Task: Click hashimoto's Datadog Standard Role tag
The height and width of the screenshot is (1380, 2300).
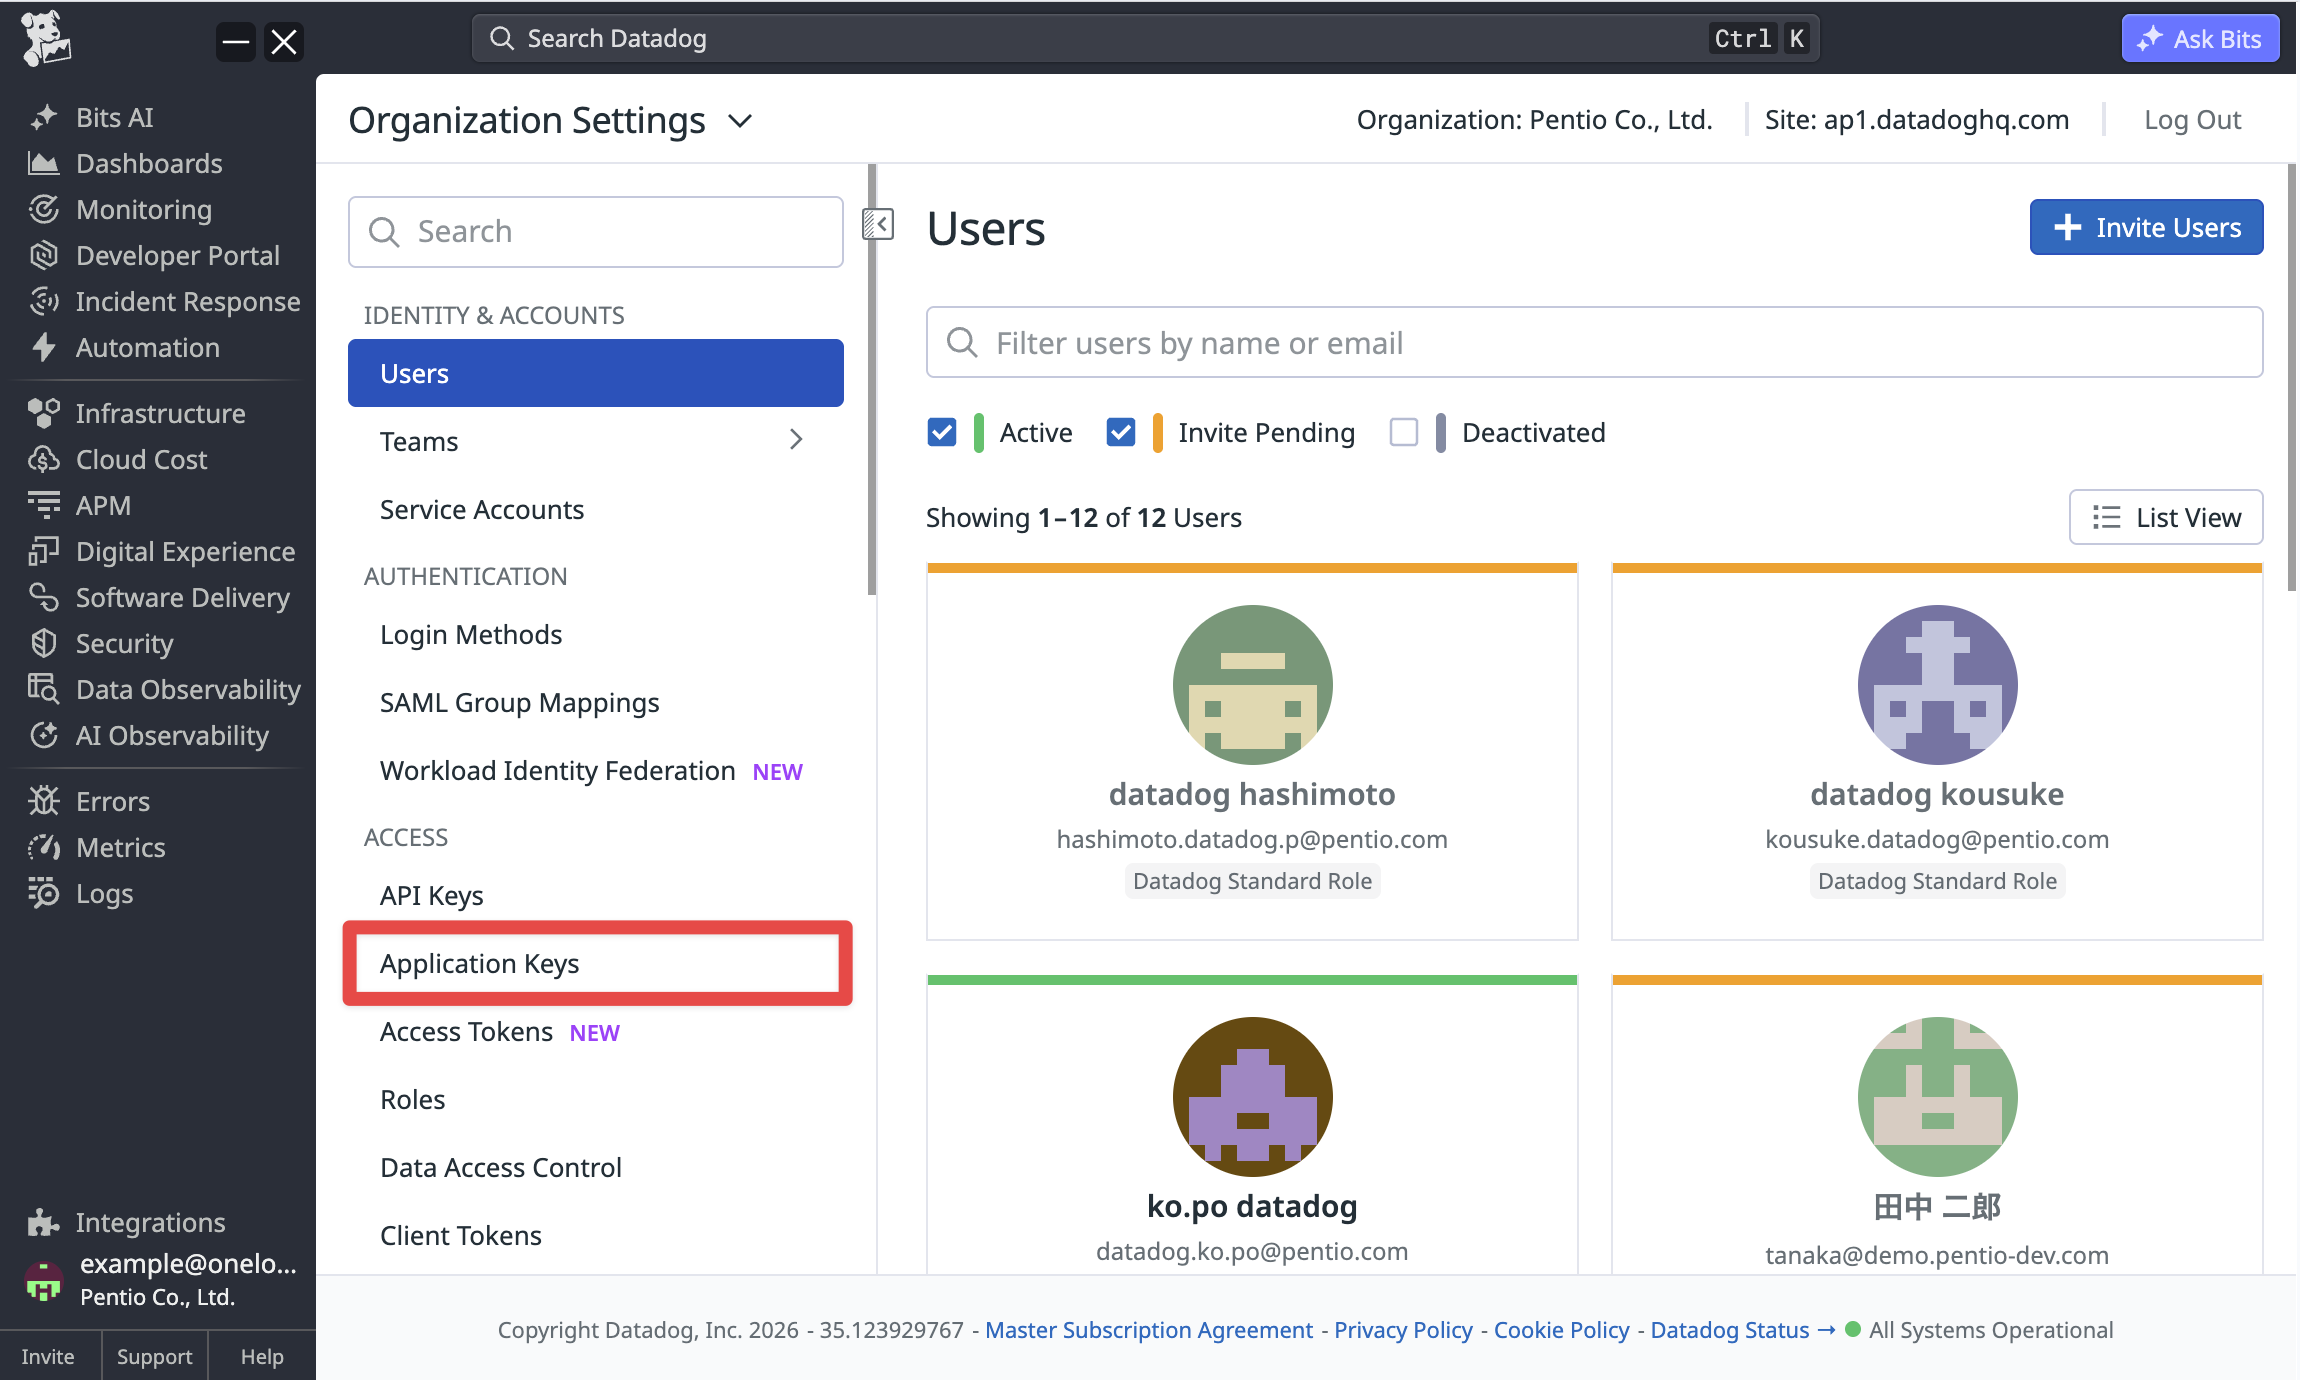Action: (1252, 882)
